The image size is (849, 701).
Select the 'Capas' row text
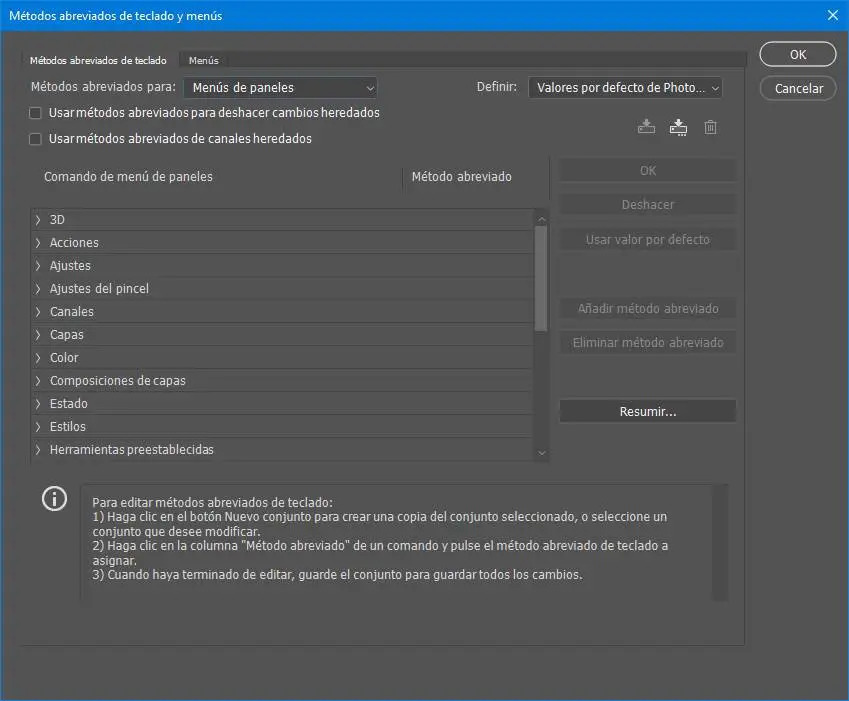click(x=67, y=335)
